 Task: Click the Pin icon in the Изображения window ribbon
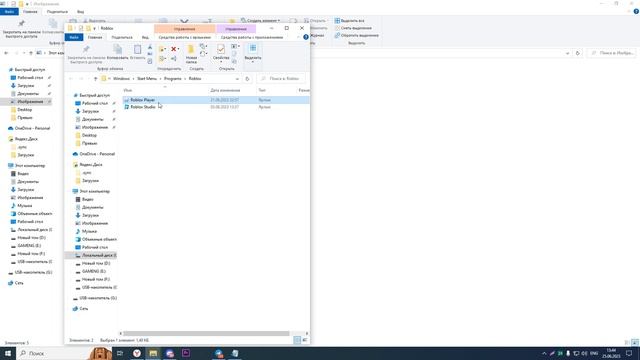point(21,23)
